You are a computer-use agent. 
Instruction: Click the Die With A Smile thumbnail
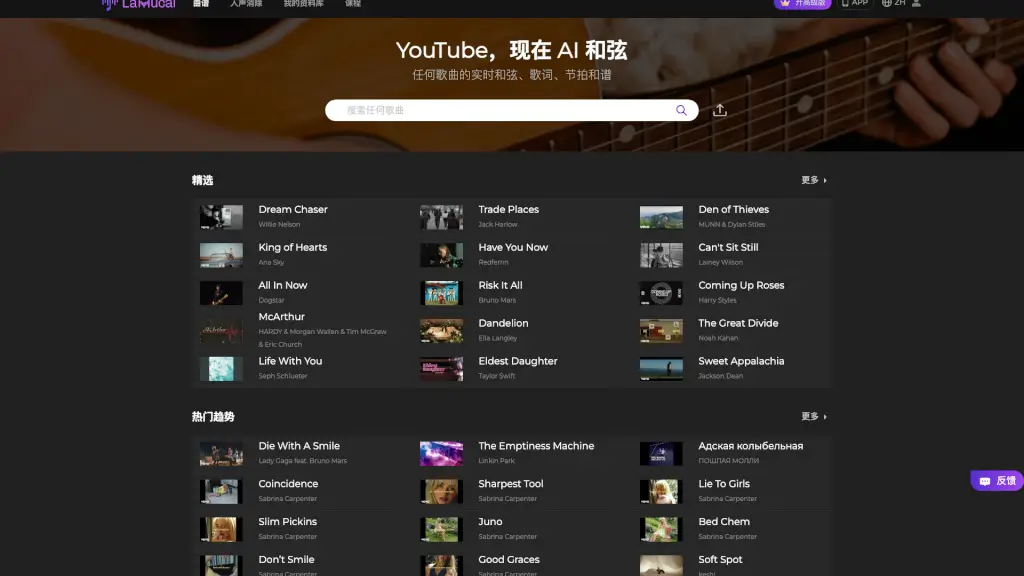tap(221, 454)
